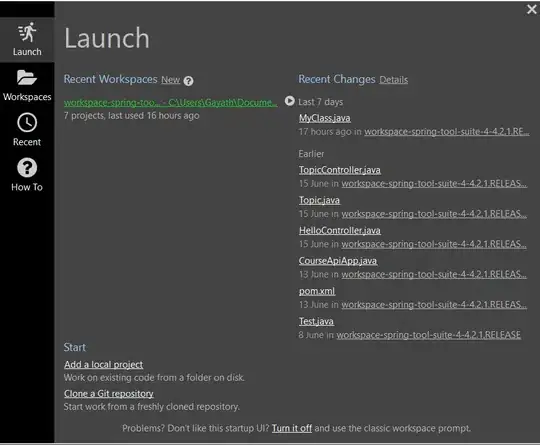Open the Workspaces folder icon
The height and width of the screenshot is (445, 540).
click(27, 77)
